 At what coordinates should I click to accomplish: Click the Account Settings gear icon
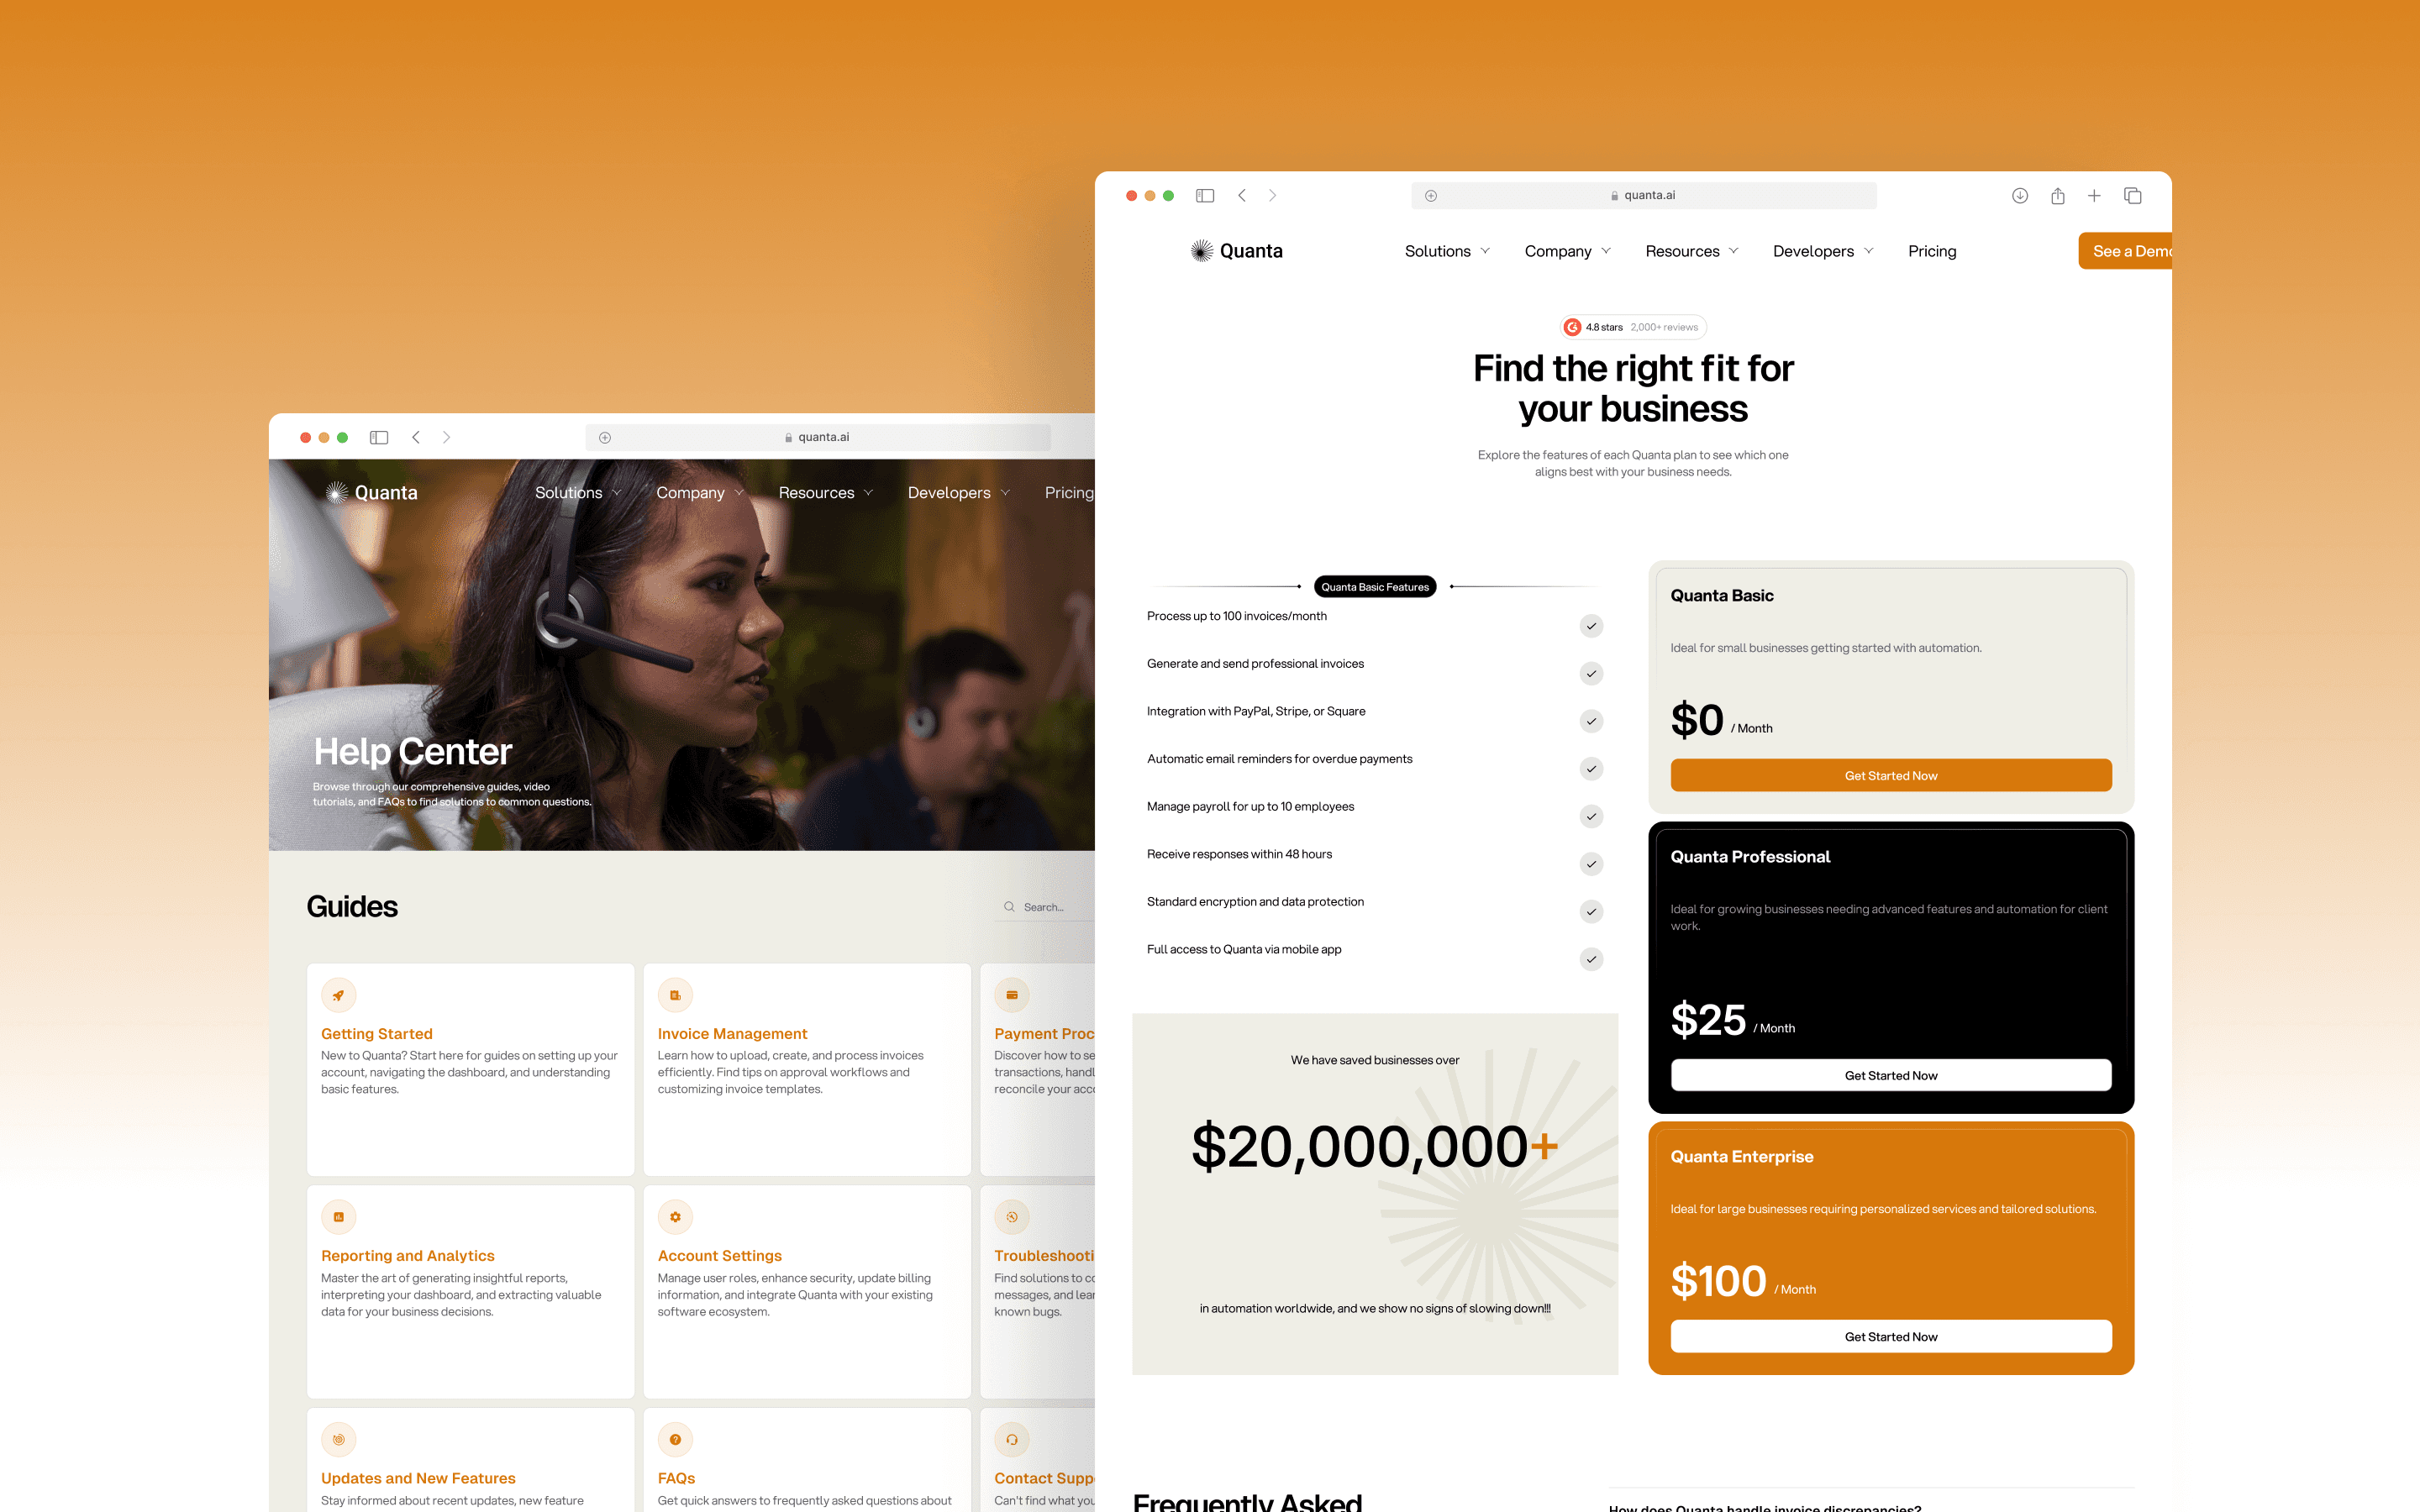tap(674, 1215)
